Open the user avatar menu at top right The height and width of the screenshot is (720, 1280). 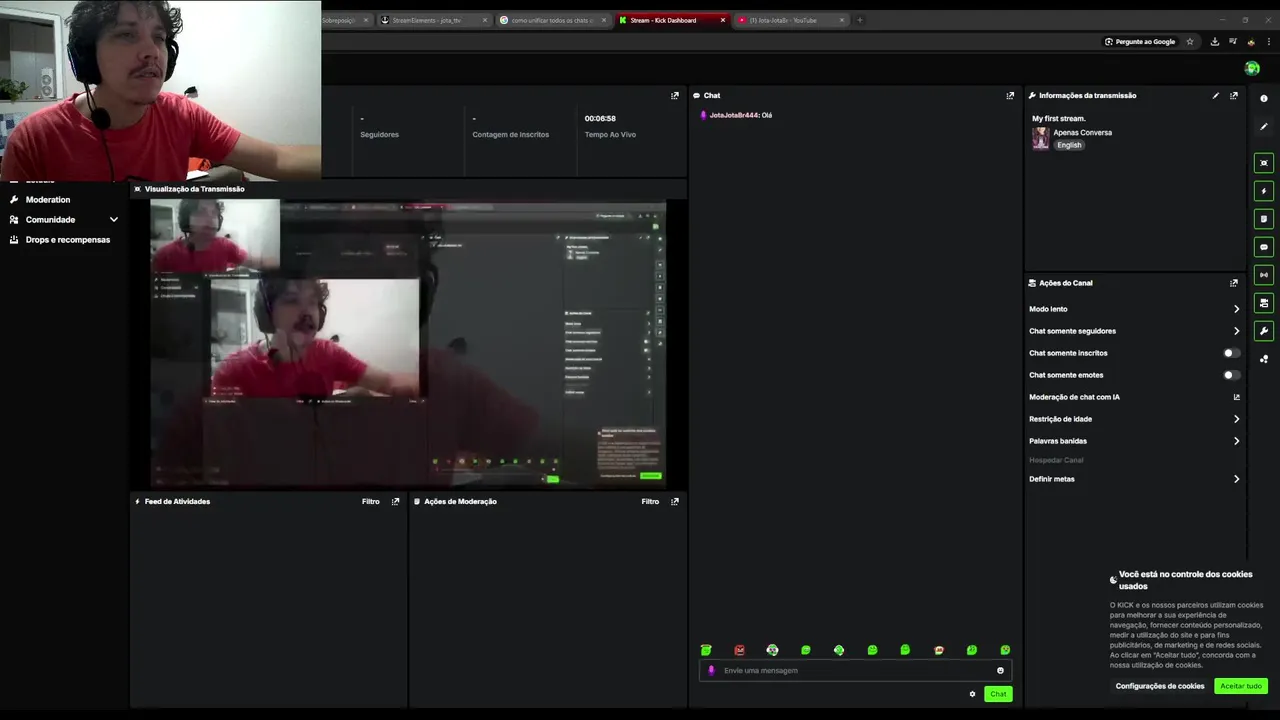(1252, 68)
